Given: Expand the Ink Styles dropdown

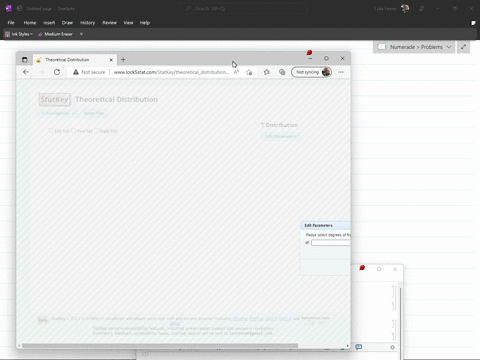Looking at the screenshot, I should coord(19,34).
